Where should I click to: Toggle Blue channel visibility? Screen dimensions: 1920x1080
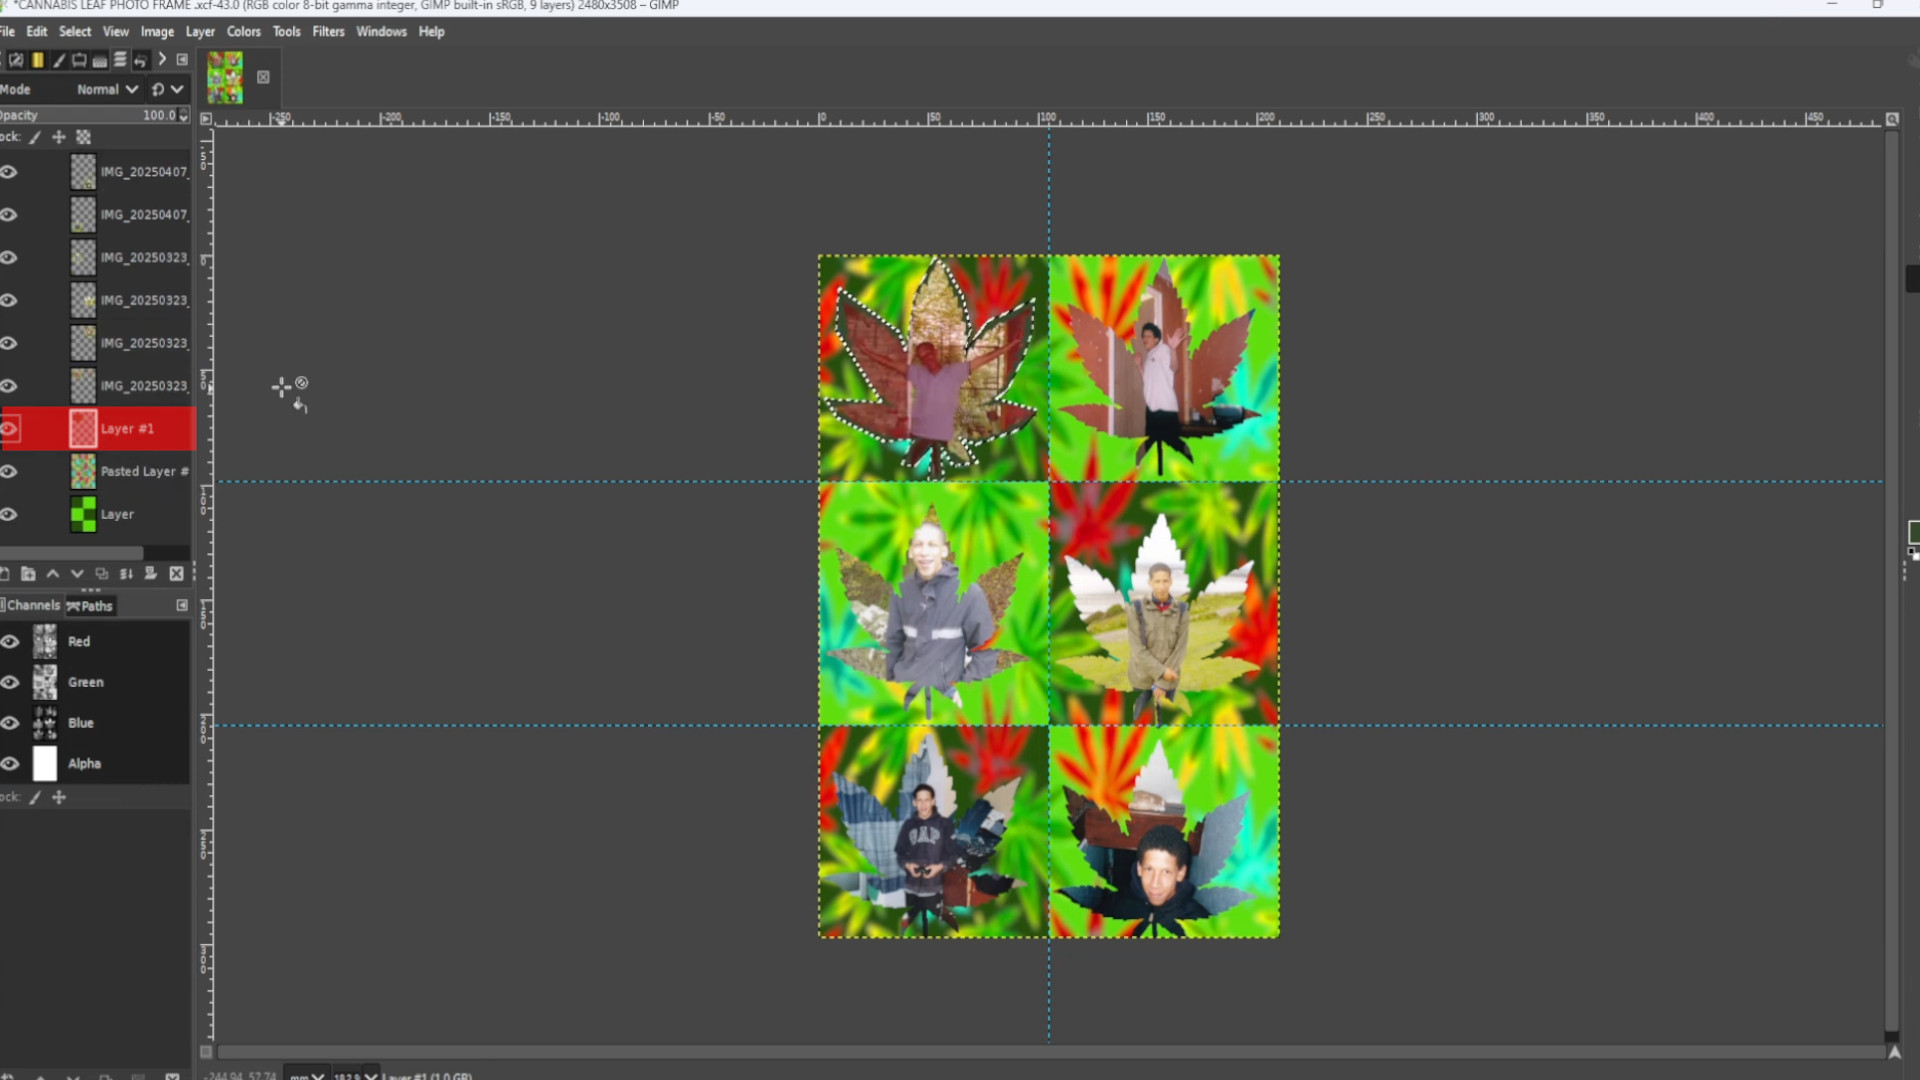pyautogui.click(x=10, y=723)
